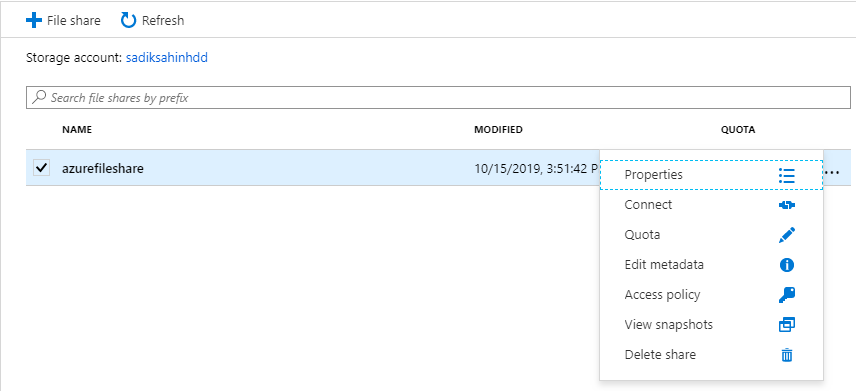The image size is (856, 391).
Task: Click the Delete share trash icon
Action: (787, 355)
